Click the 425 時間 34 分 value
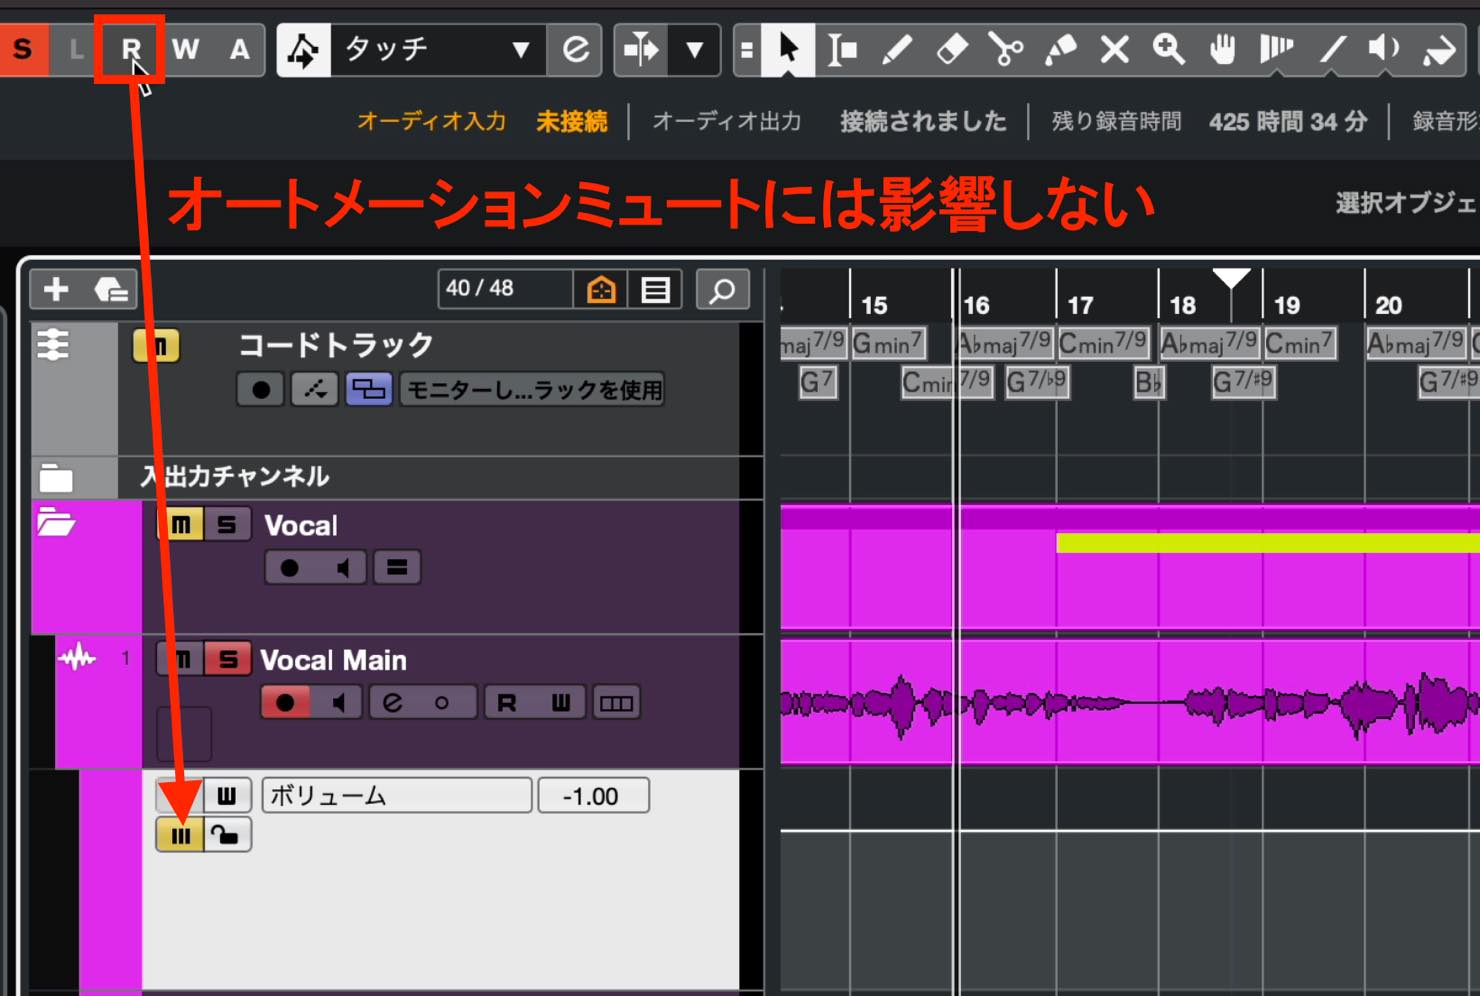 (1288, 121)
